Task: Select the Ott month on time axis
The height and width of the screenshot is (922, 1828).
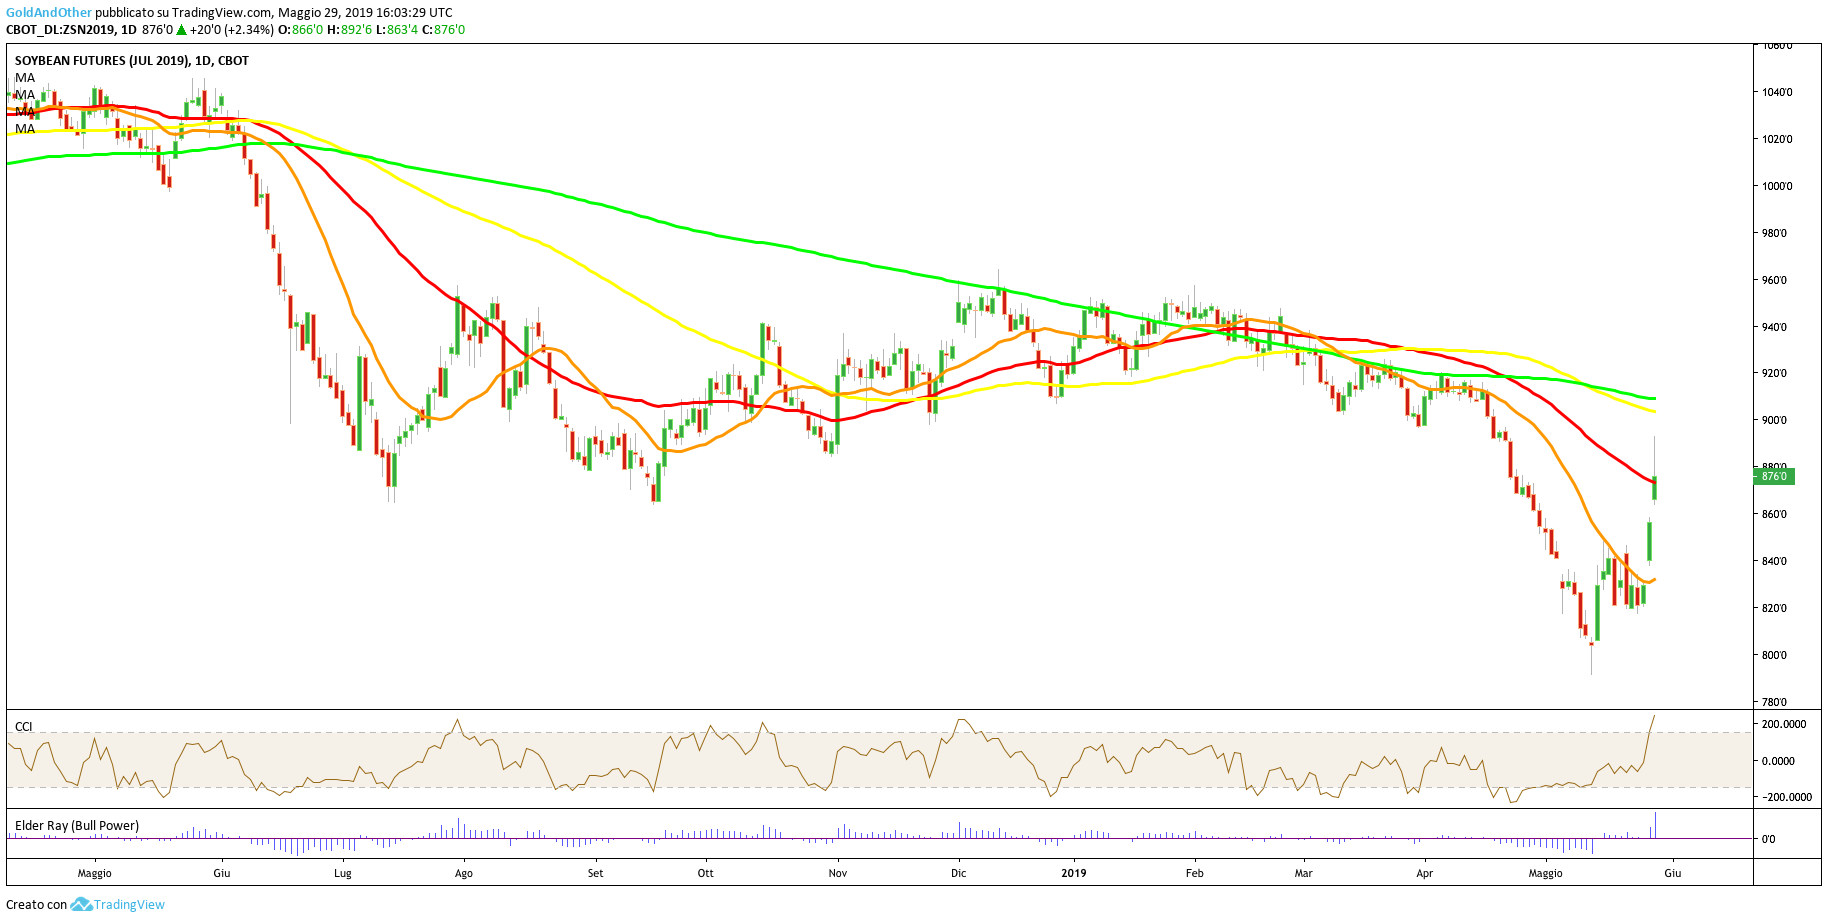Action: [706, 874]
